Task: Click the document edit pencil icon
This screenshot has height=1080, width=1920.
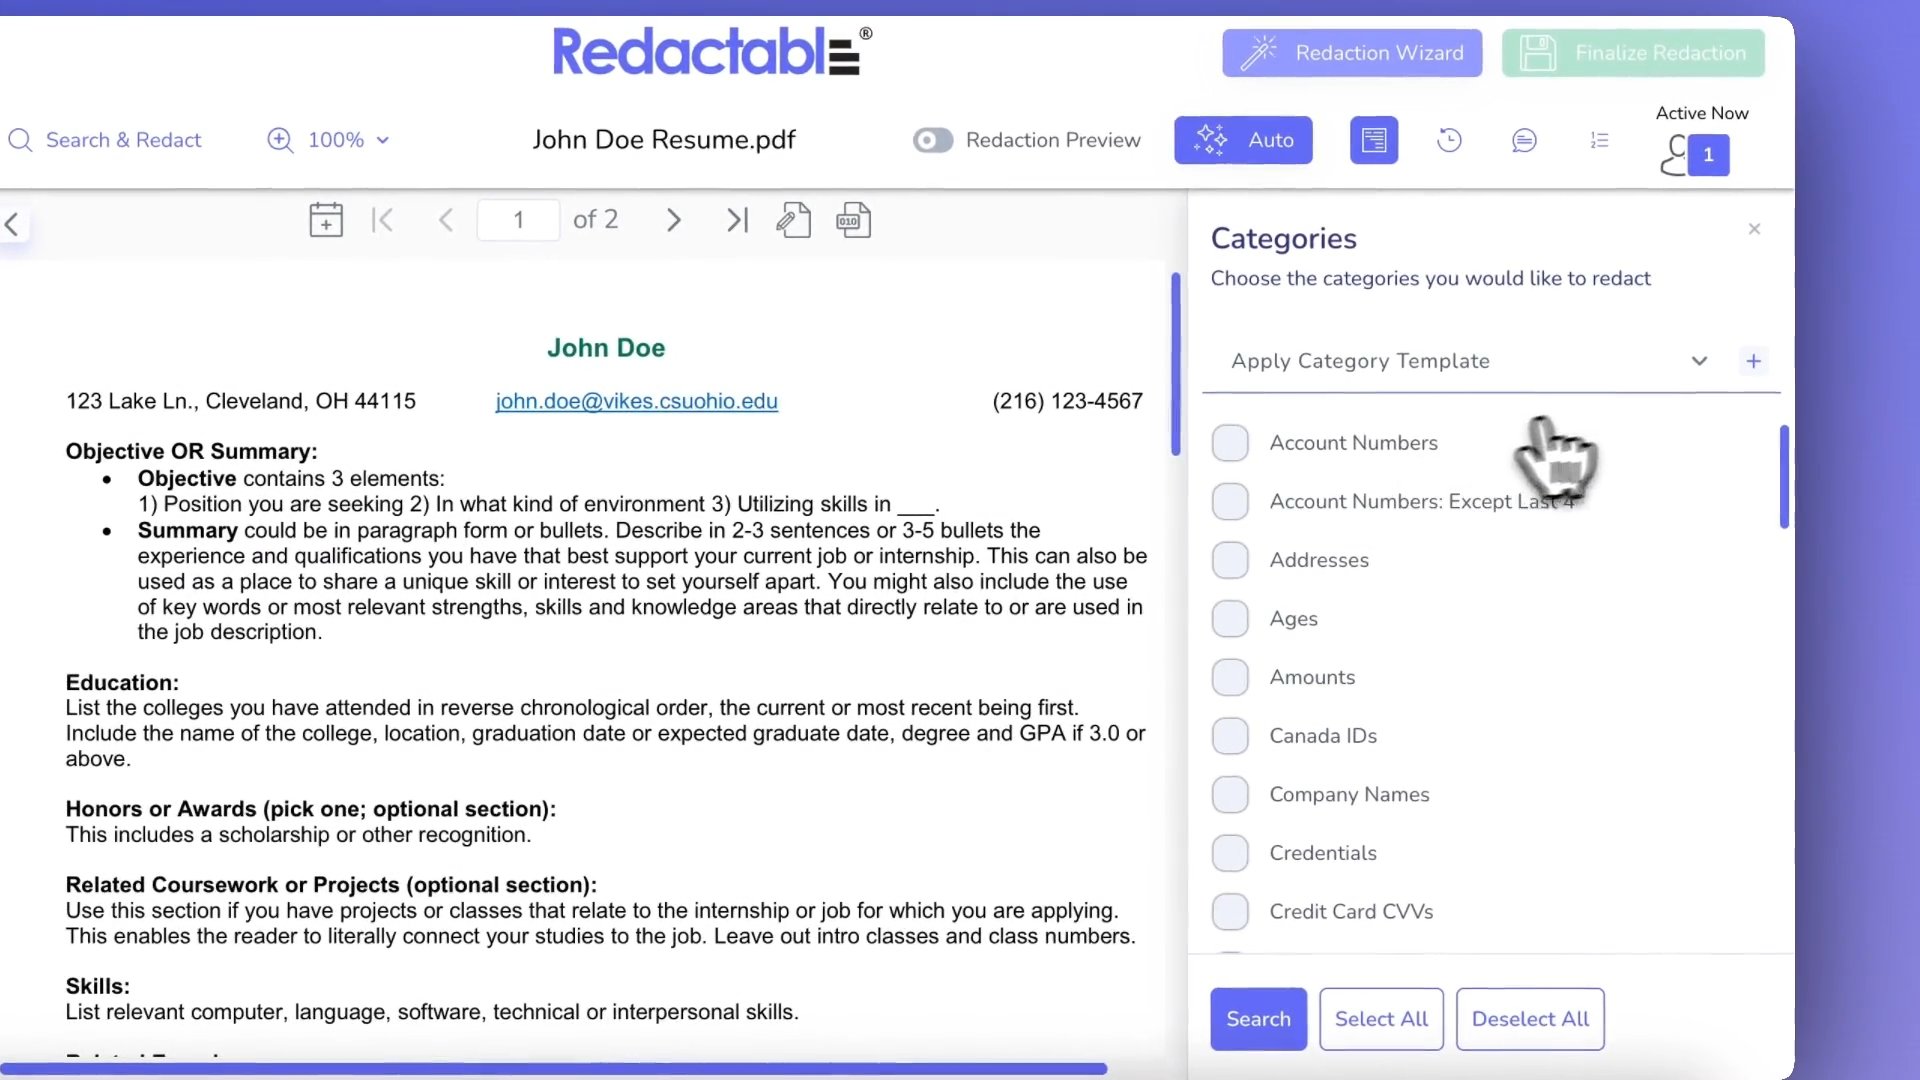Action: tap(793, 220)
